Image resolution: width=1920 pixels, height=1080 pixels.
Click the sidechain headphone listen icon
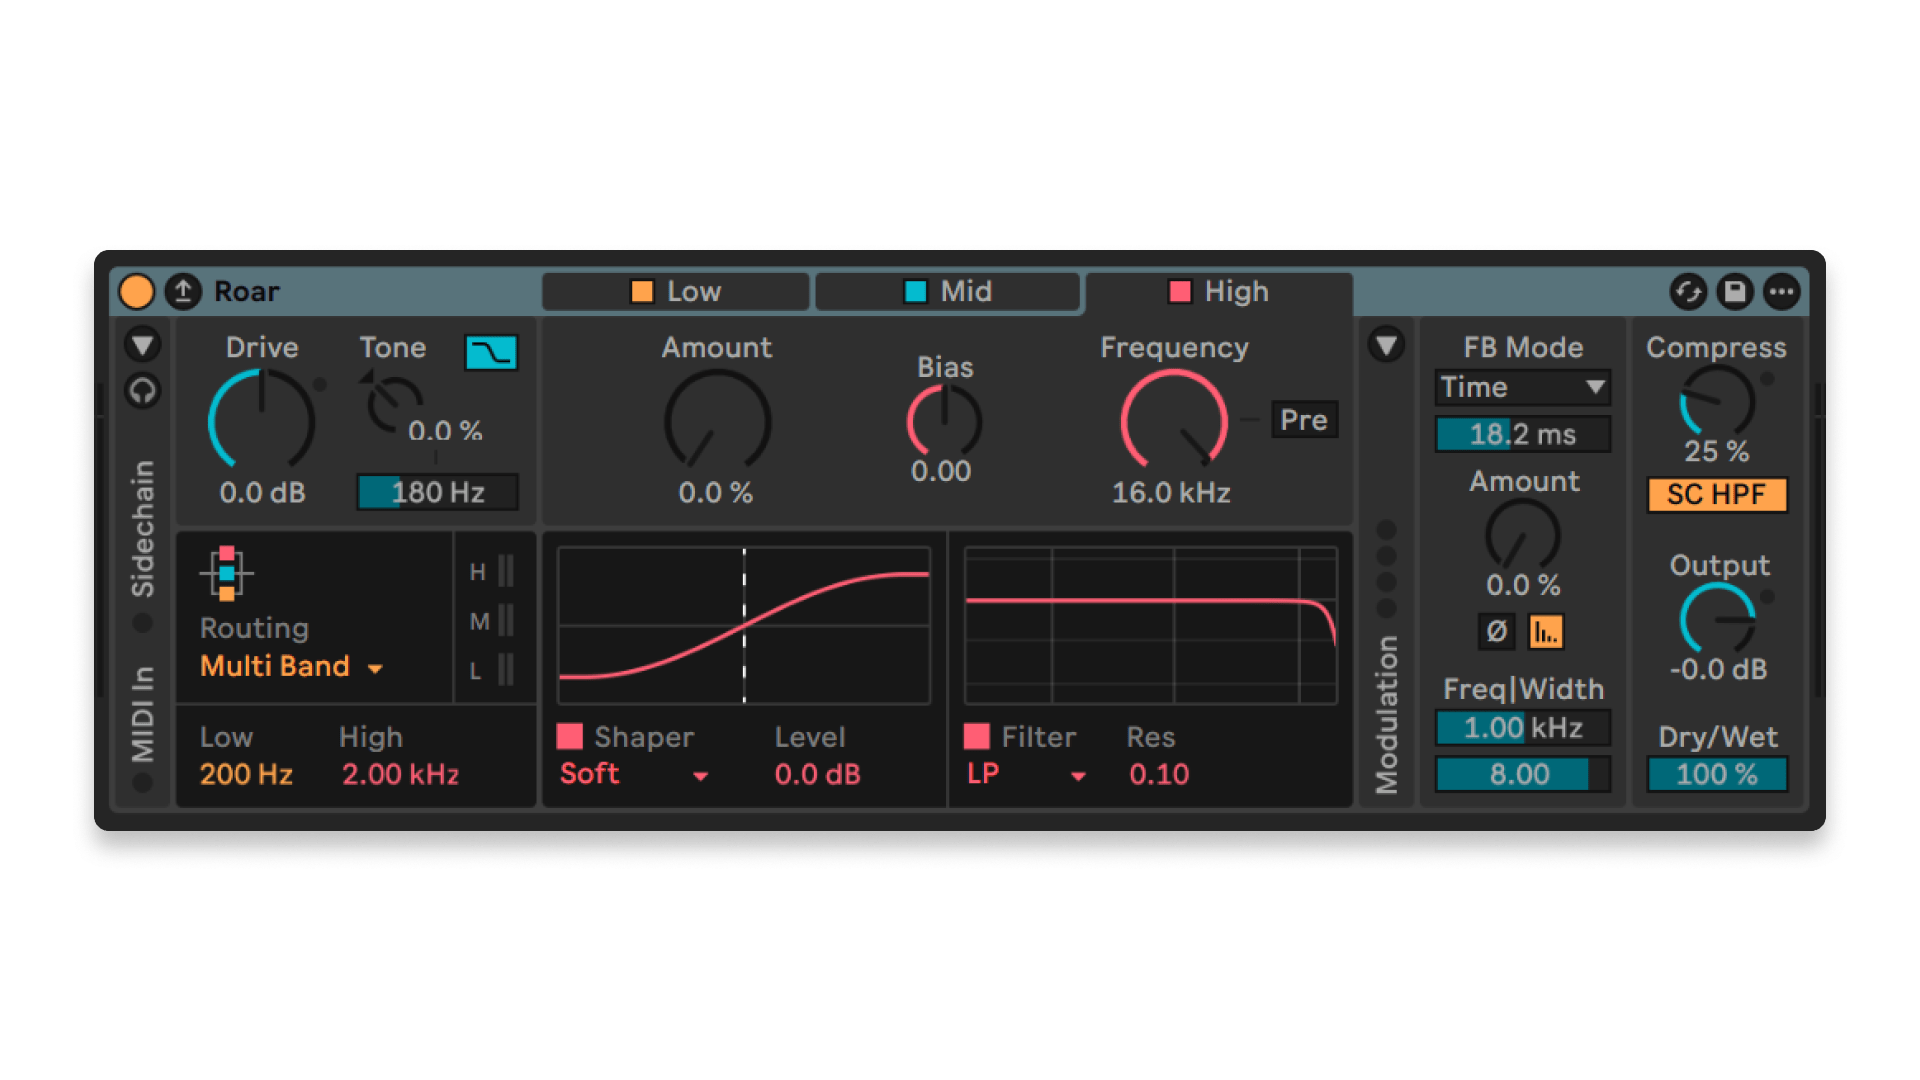(143, 390)
